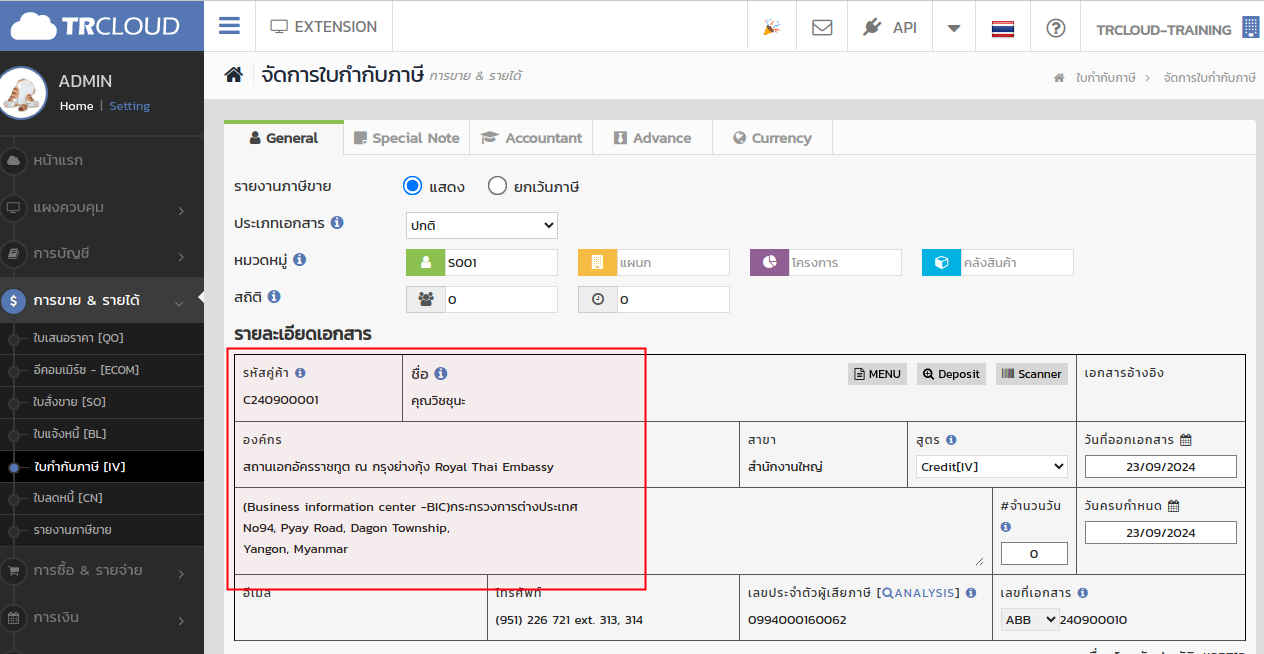Screen dimensions: 1264x654
Task: Click info icon next to ประเภทเอกสาร
Action: [x=337, y=222]
